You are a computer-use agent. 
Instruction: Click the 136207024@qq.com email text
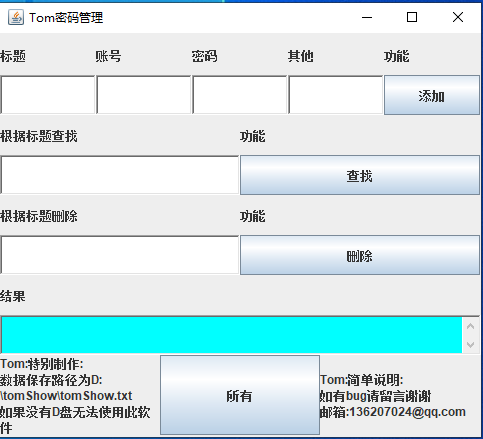[x=407, y=412]
